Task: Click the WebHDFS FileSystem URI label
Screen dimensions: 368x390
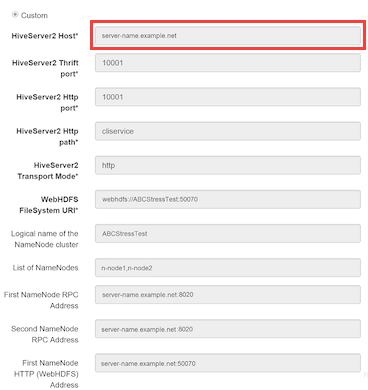Action: (49, 205)
